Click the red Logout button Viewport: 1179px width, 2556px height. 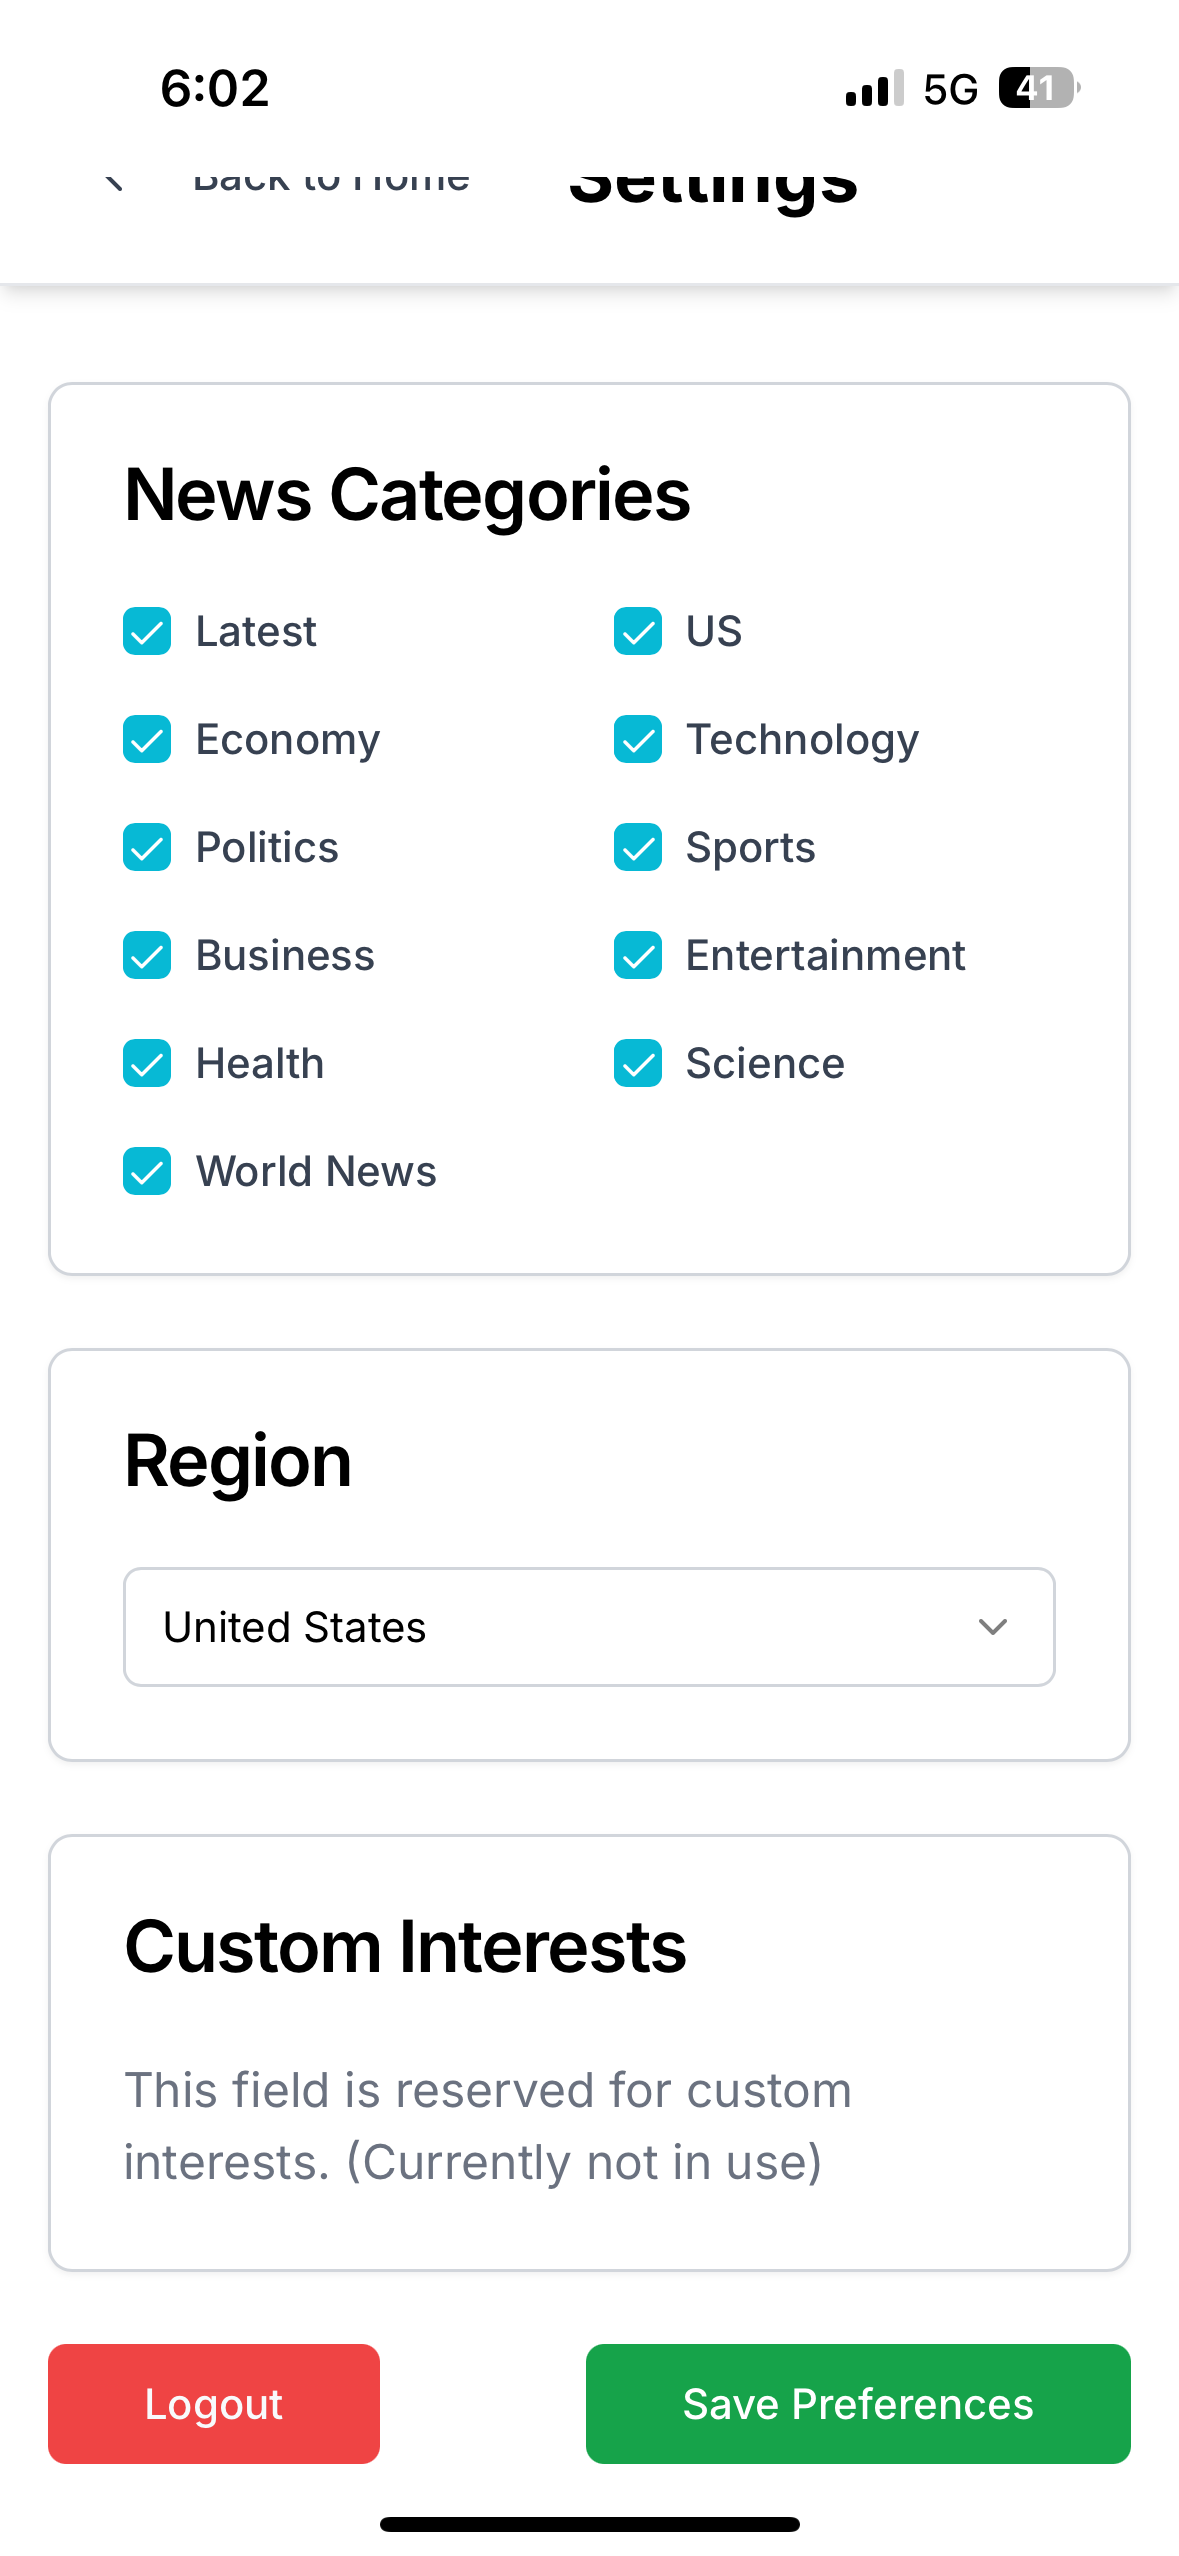(x=214, y=2403)
